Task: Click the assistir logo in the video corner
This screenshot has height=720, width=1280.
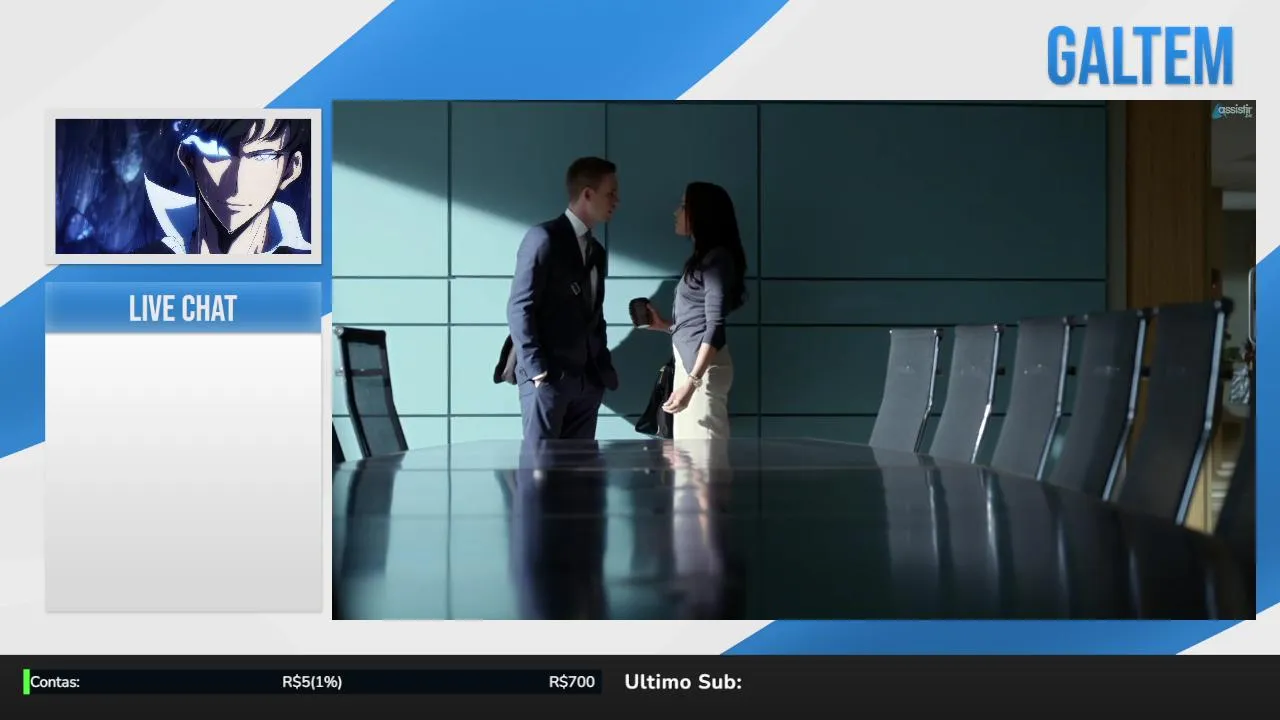Action: coord(1233,111)
